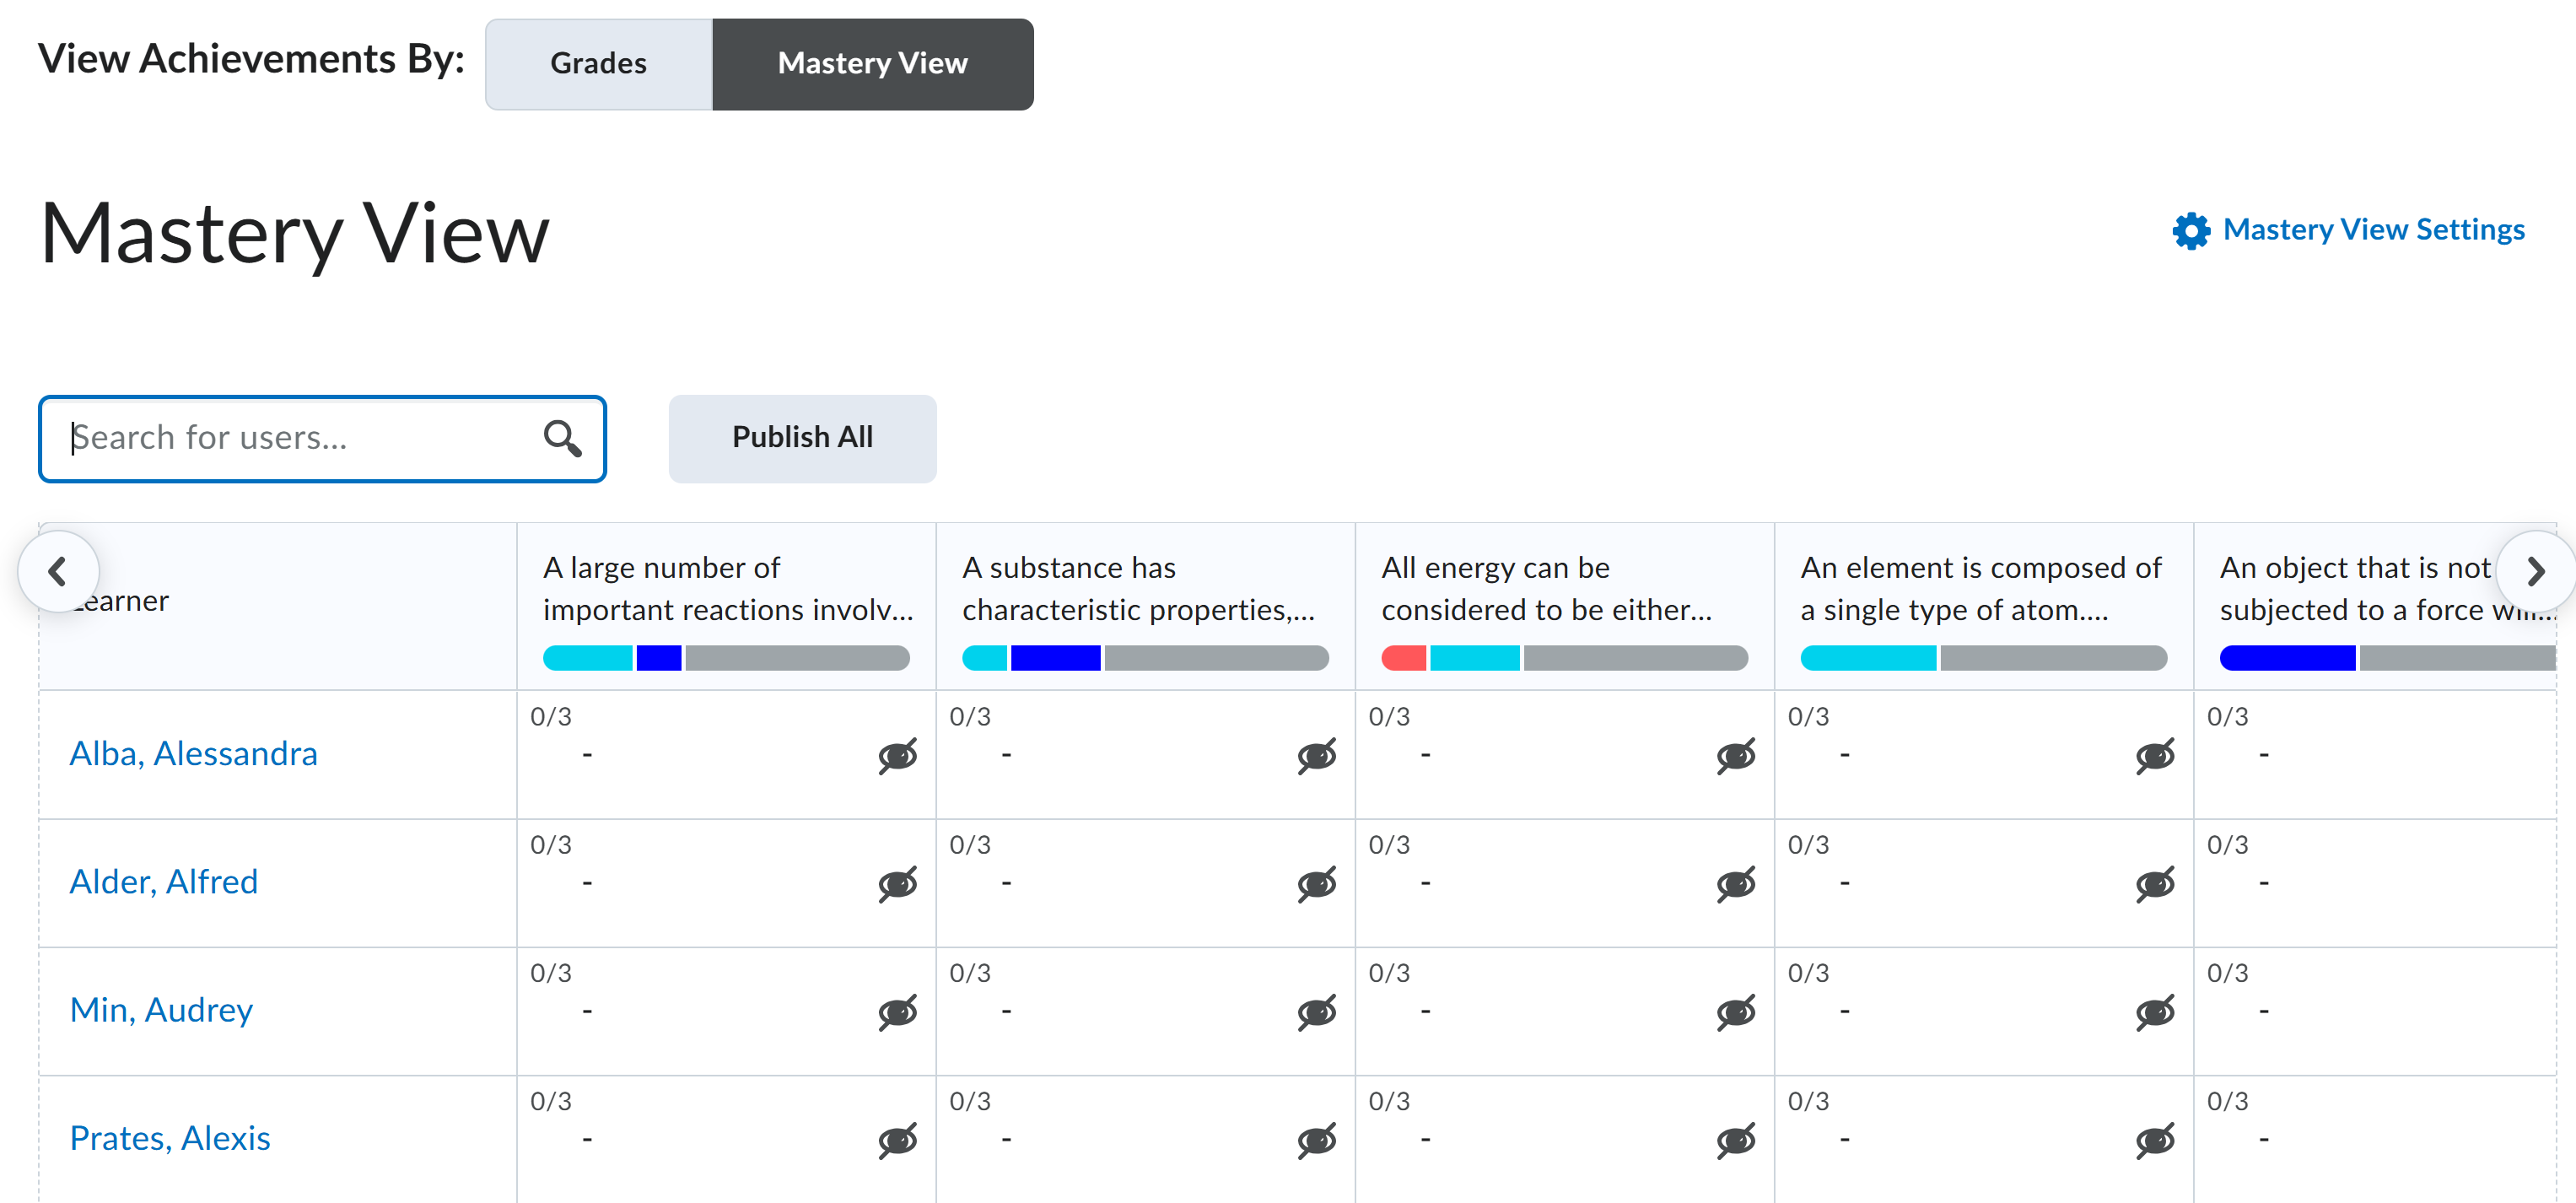The height and width of the screenshot is (1203, 2576).
Task: Click the eye icon for Prates under 'A substance' column
Action: pos(1317,1139)
